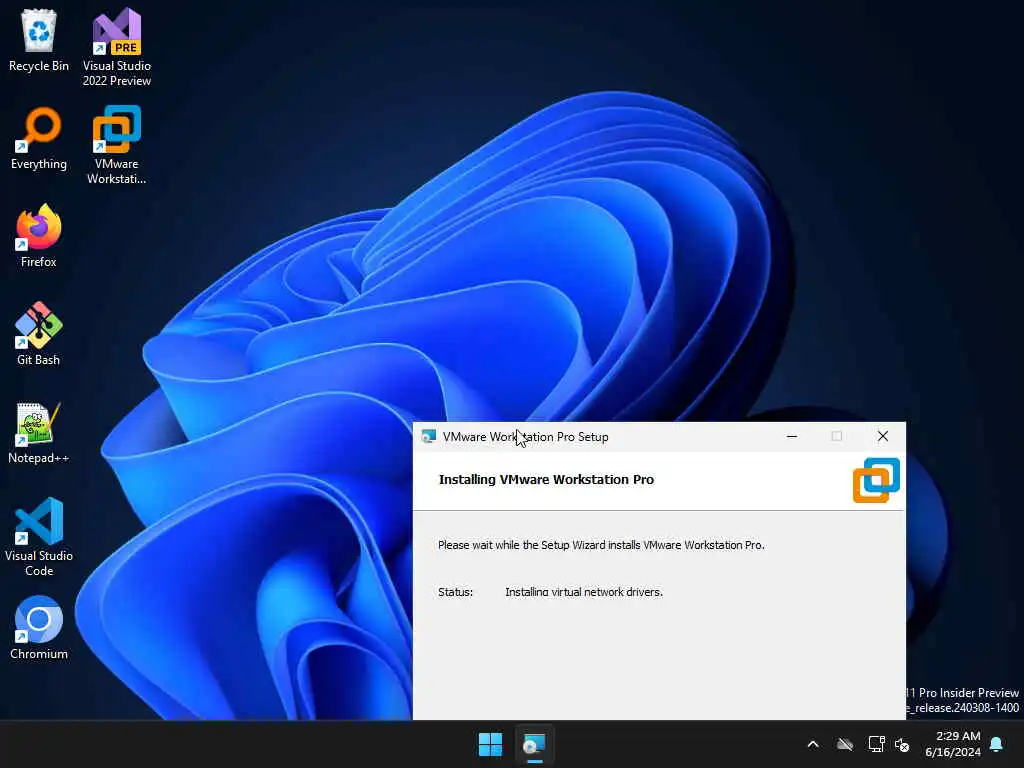This screenshot has width=1024, height=768.
Task: Open the Windows Start menu
Action: (490, 744)
